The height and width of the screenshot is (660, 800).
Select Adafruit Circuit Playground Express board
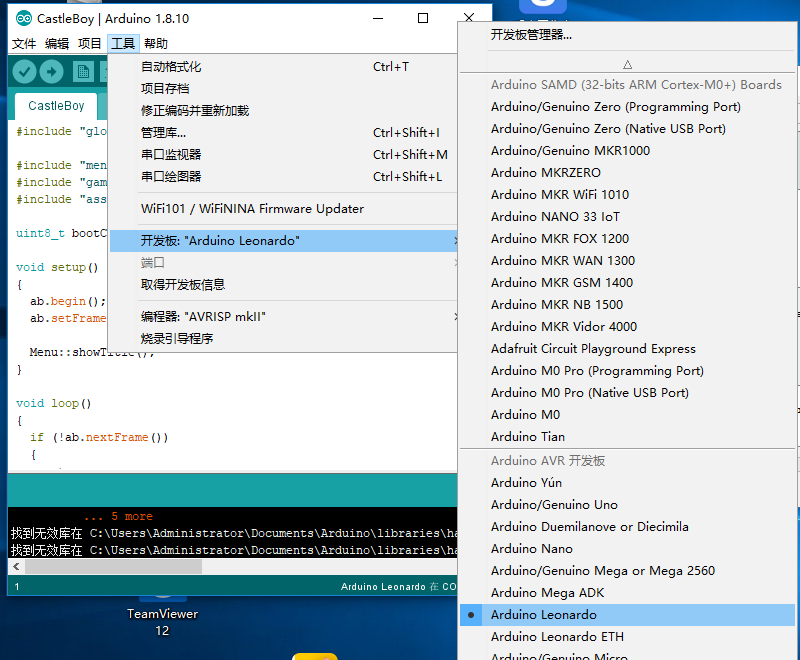point(593,348)
